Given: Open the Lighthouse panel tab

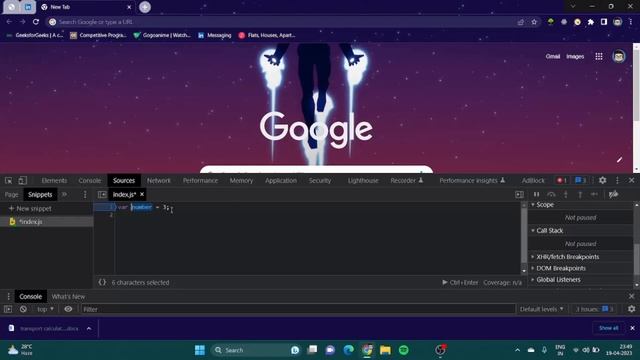Looking at the screenshot, I should coord(363,180).
